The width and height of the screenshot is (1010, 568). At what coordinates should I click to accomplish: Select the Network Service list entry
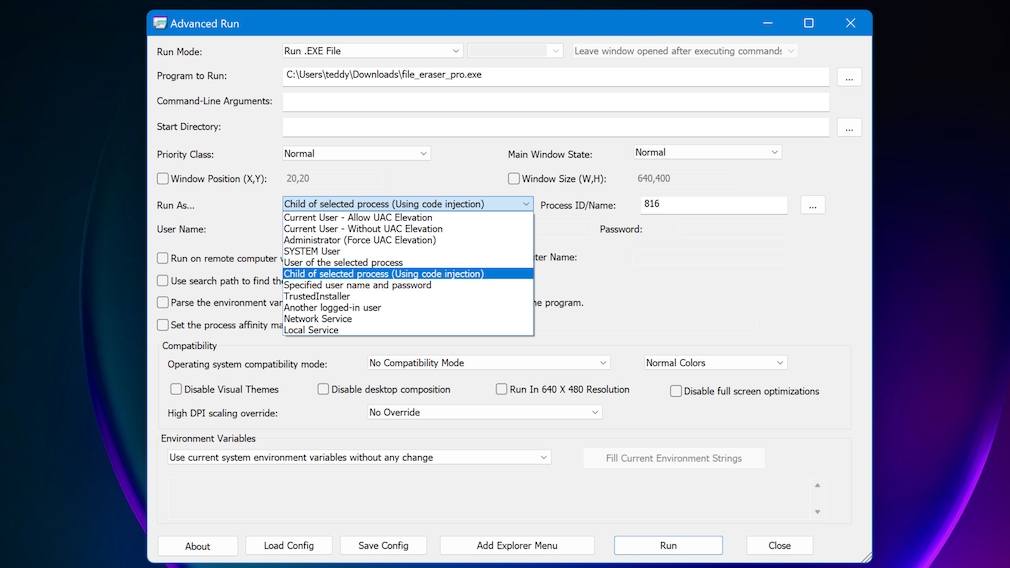(317, 319)
